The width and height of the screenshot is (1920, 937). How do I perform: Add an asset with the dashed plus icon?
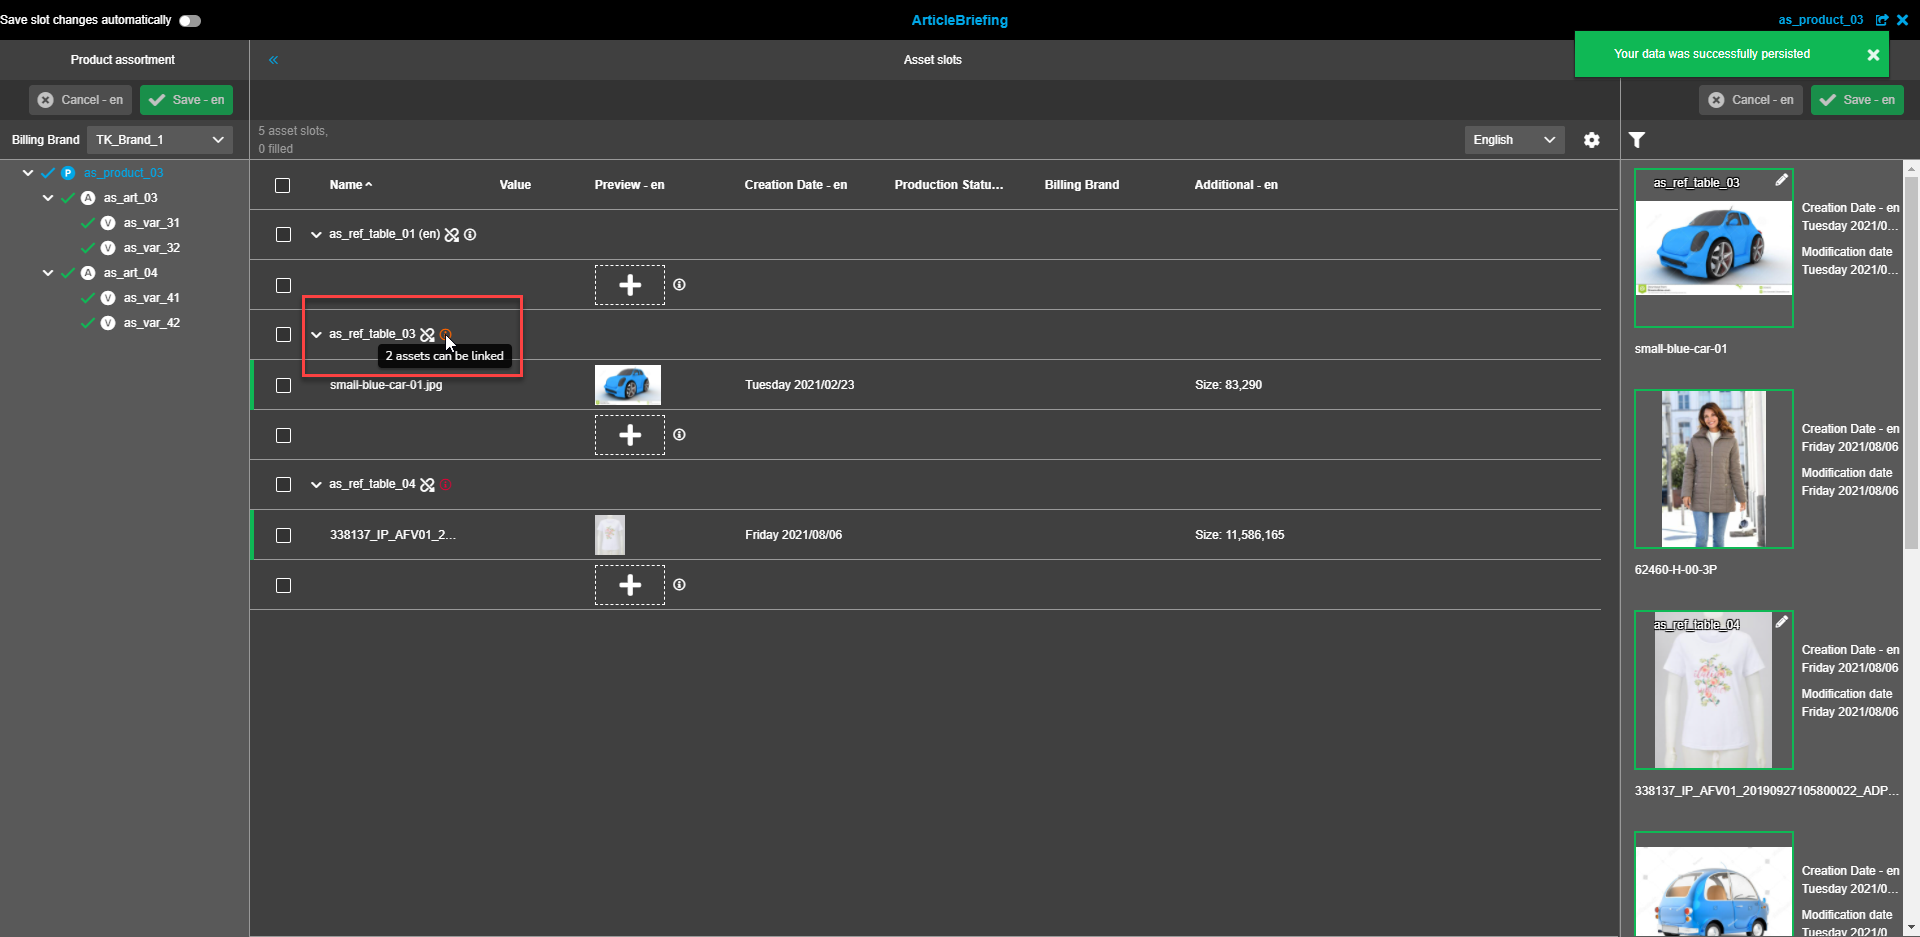[x=629, y=285]
